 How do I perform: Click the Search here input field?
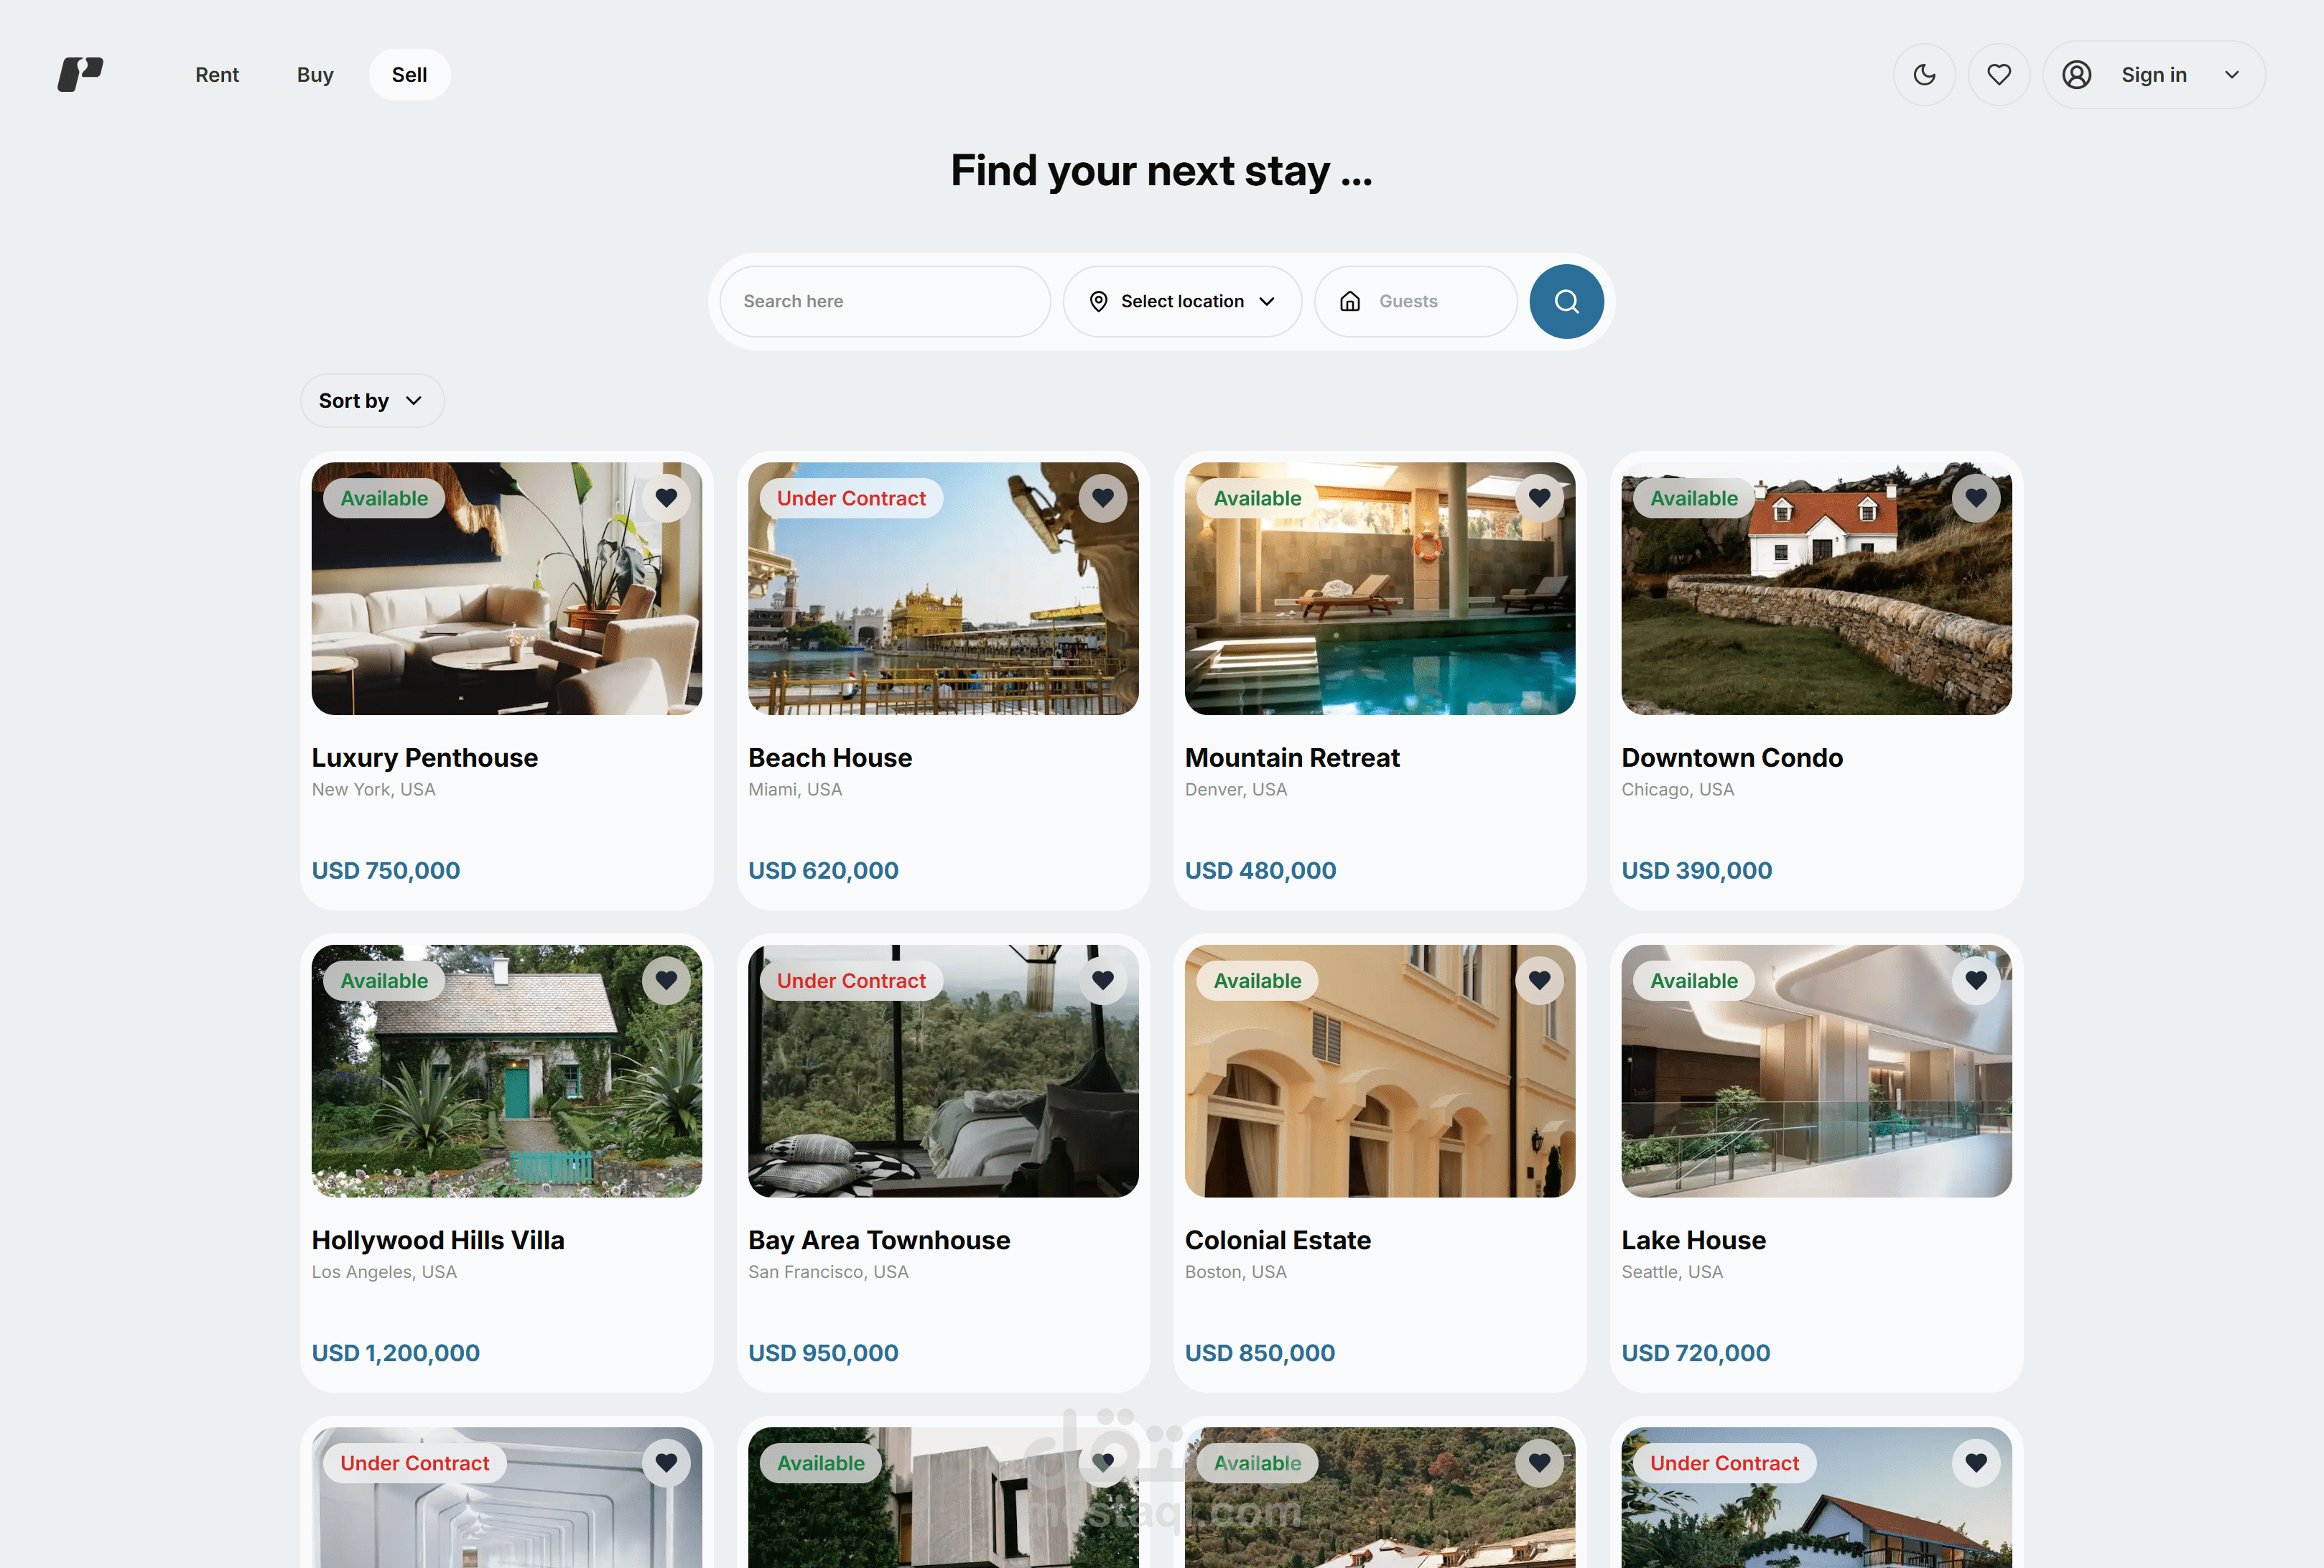885,301
